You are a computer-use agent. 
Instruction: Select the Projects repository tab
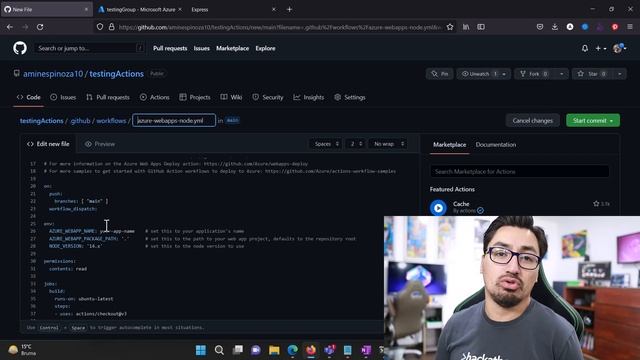click(x=195, y=97)
